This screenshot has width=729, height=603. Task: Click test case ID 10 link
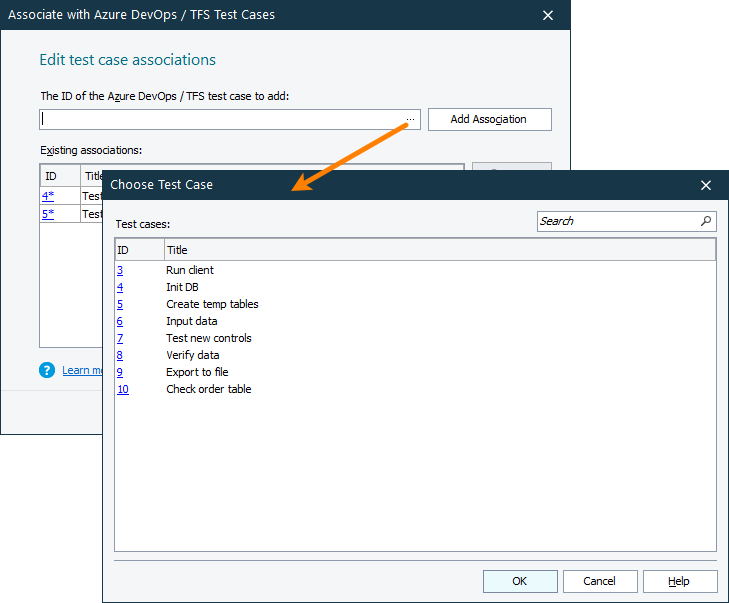(123, 389)
